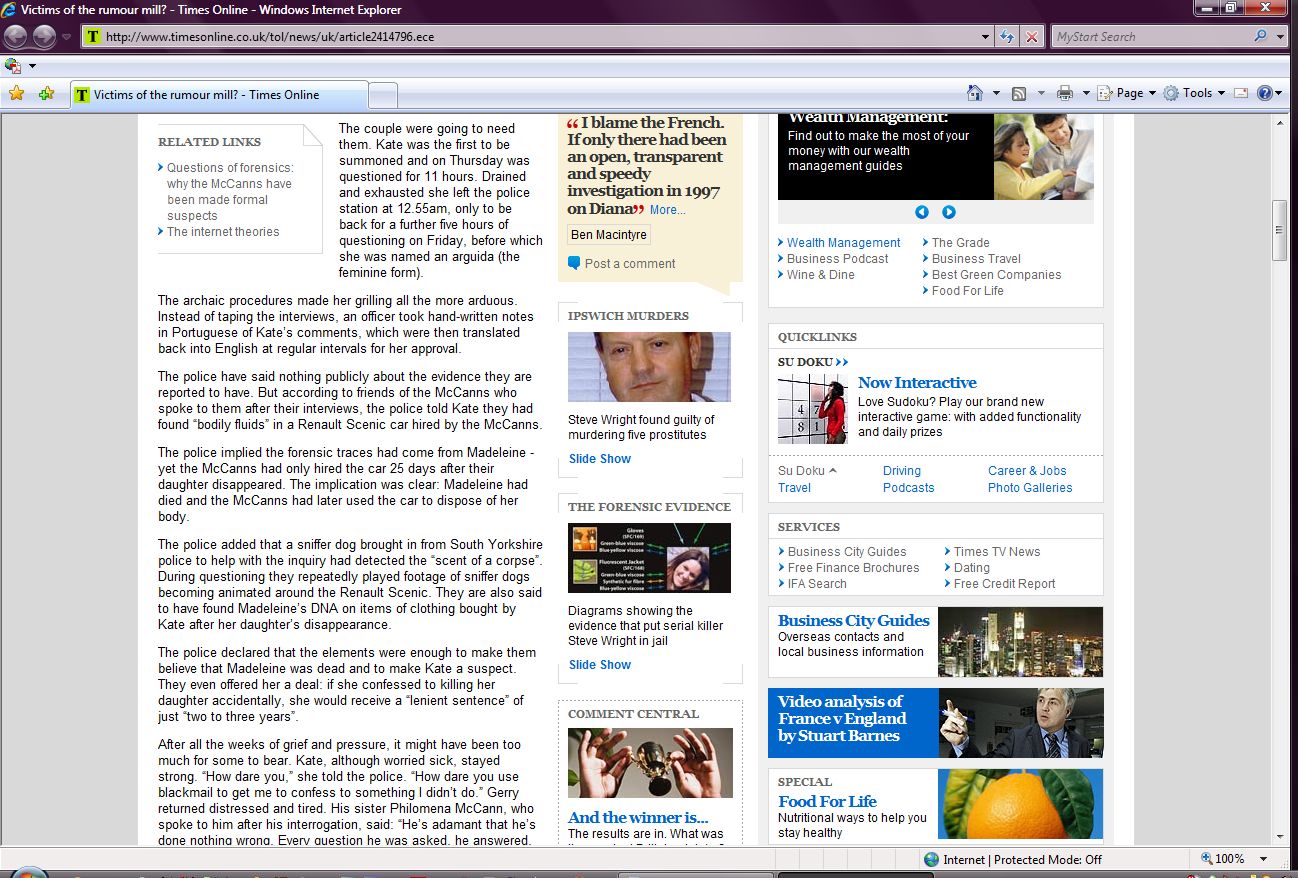Open the Tools menu dropdown
The width and height of the screenshot is (1298, 878).
tap(1196, 93)
